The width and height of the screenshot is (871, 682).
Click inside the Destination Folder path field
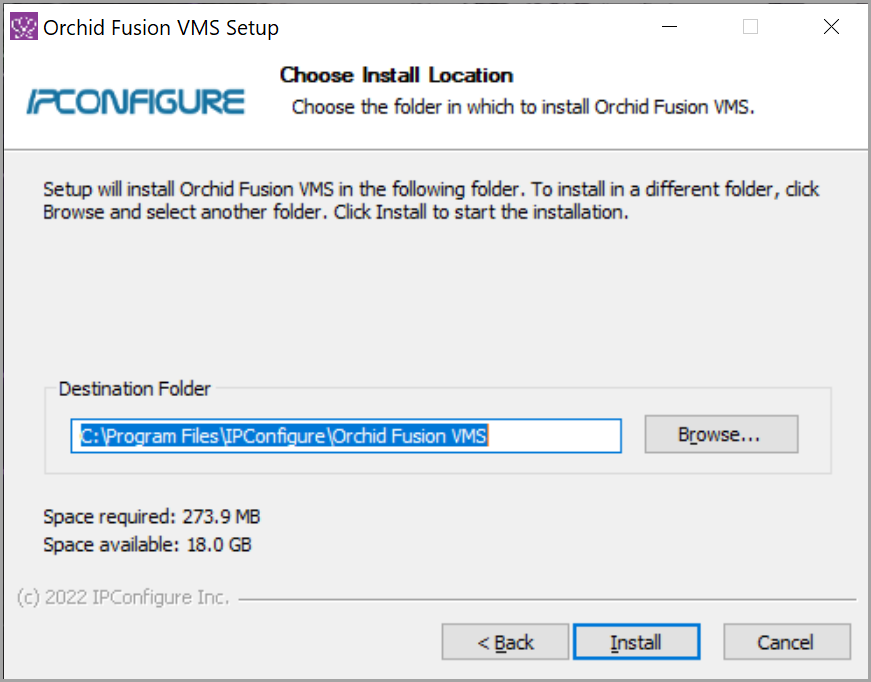tap(345, 435)
